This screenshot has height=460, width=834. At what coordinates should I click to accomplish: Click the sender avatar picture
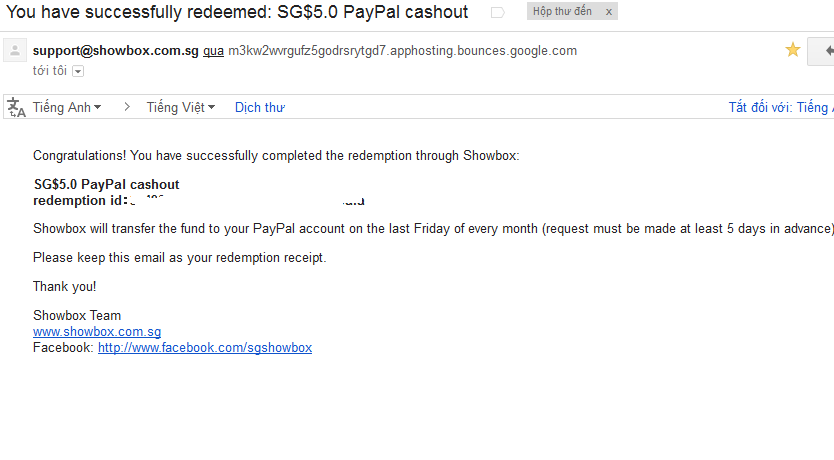[15, 50]
